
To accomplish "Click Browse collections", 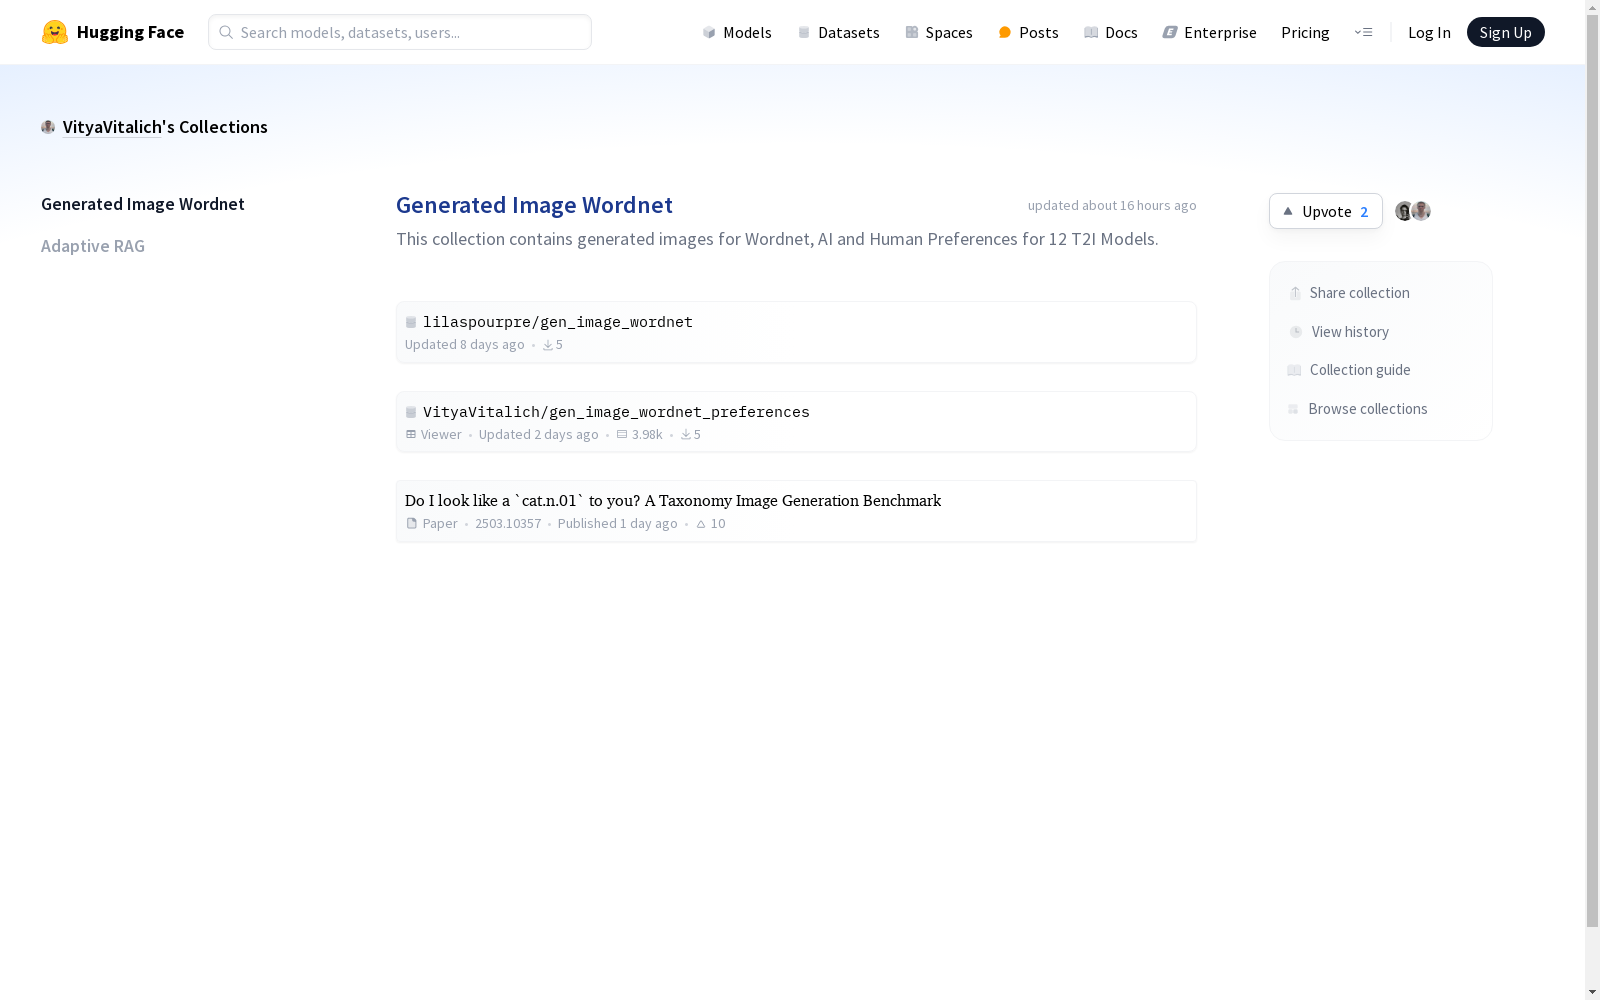I will point(1357,409).
